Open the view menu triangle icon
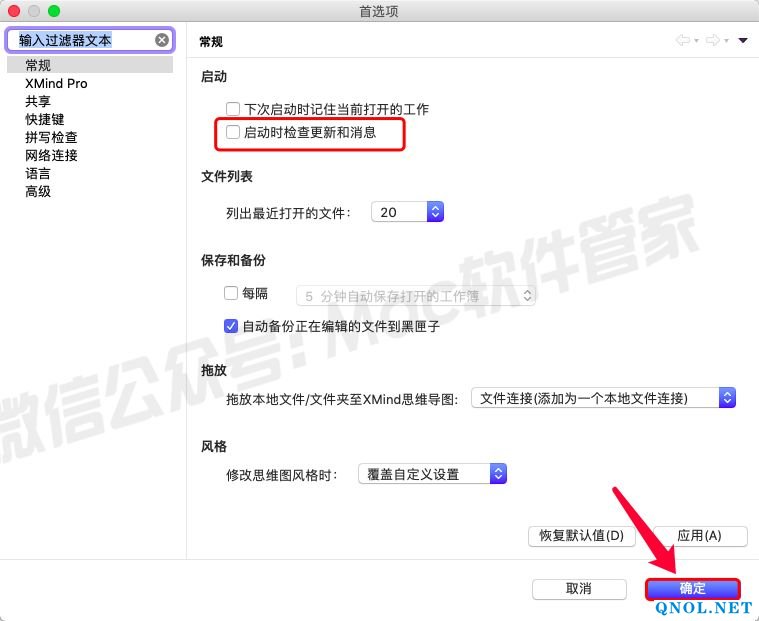Image resolution: width=759 pixels, height=621 pixels. point(743,41)
